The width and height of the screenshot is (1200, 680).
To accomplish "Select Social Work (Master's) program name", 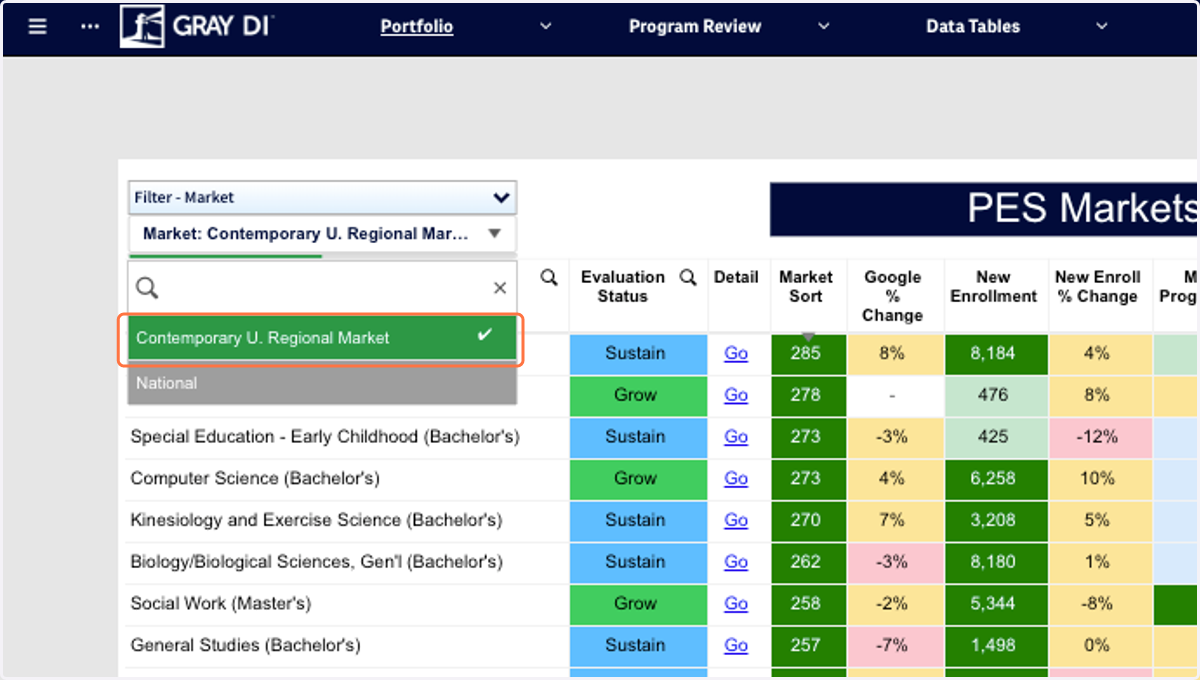I will [x=220, y=604].
